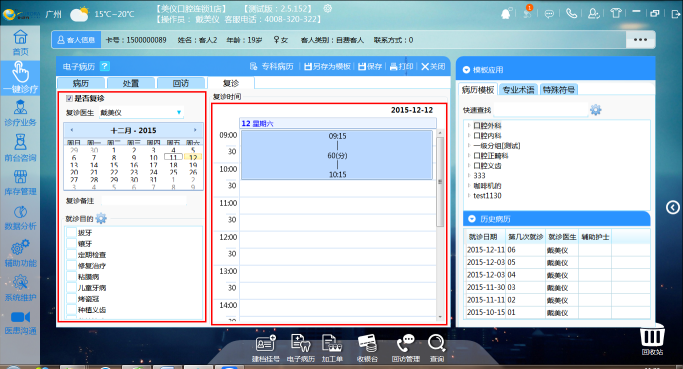
Task: Open the 数据分析 sidebar icon
Action: click(x=20, y=217)
